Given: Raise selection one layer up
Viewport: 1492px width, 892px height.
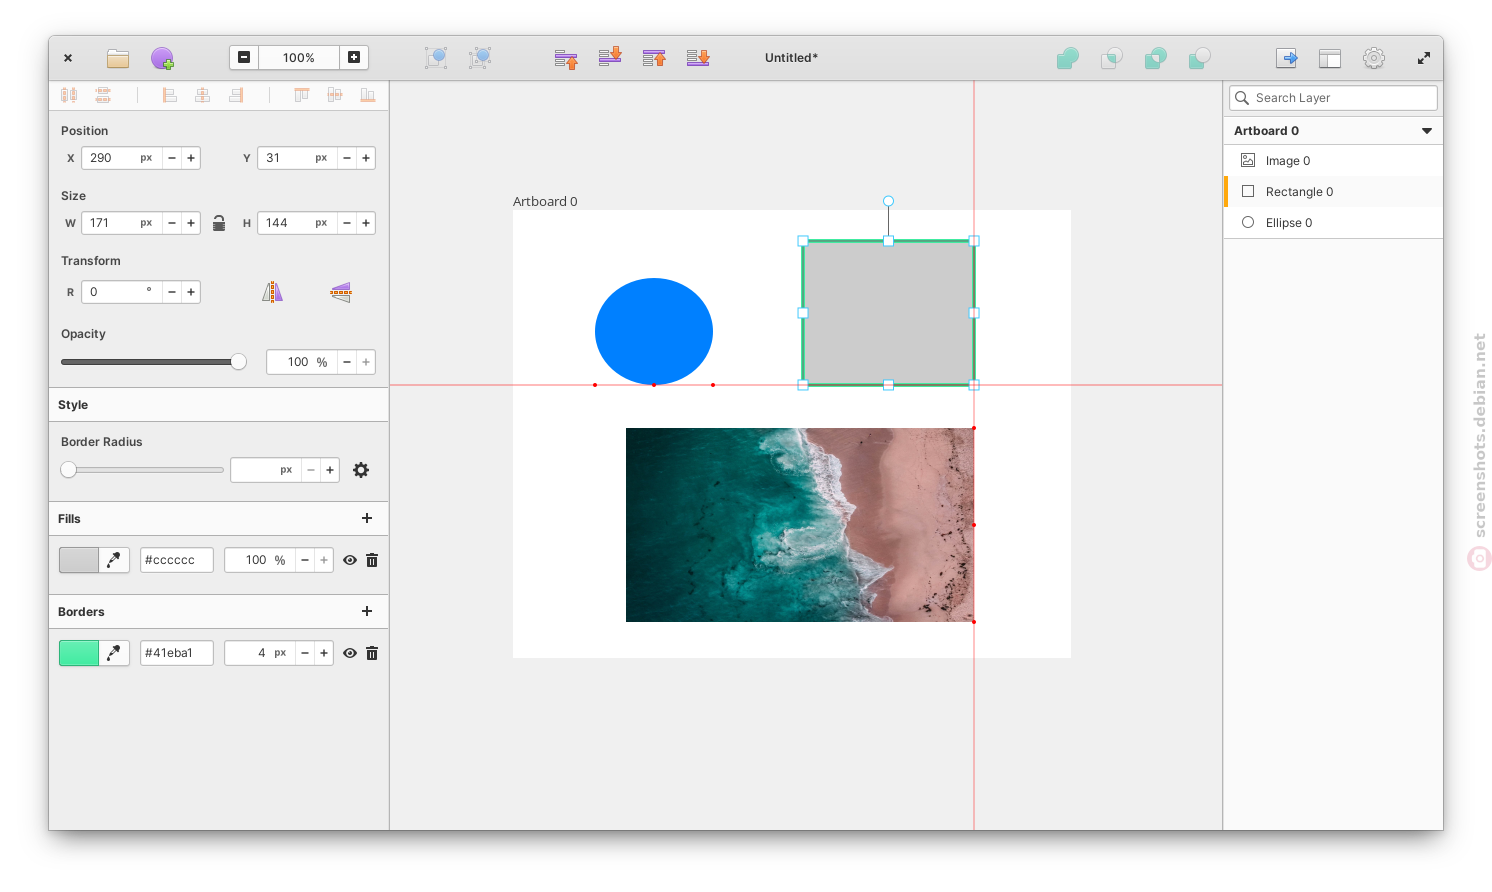Looking at the screenshot, I should 566,58.
